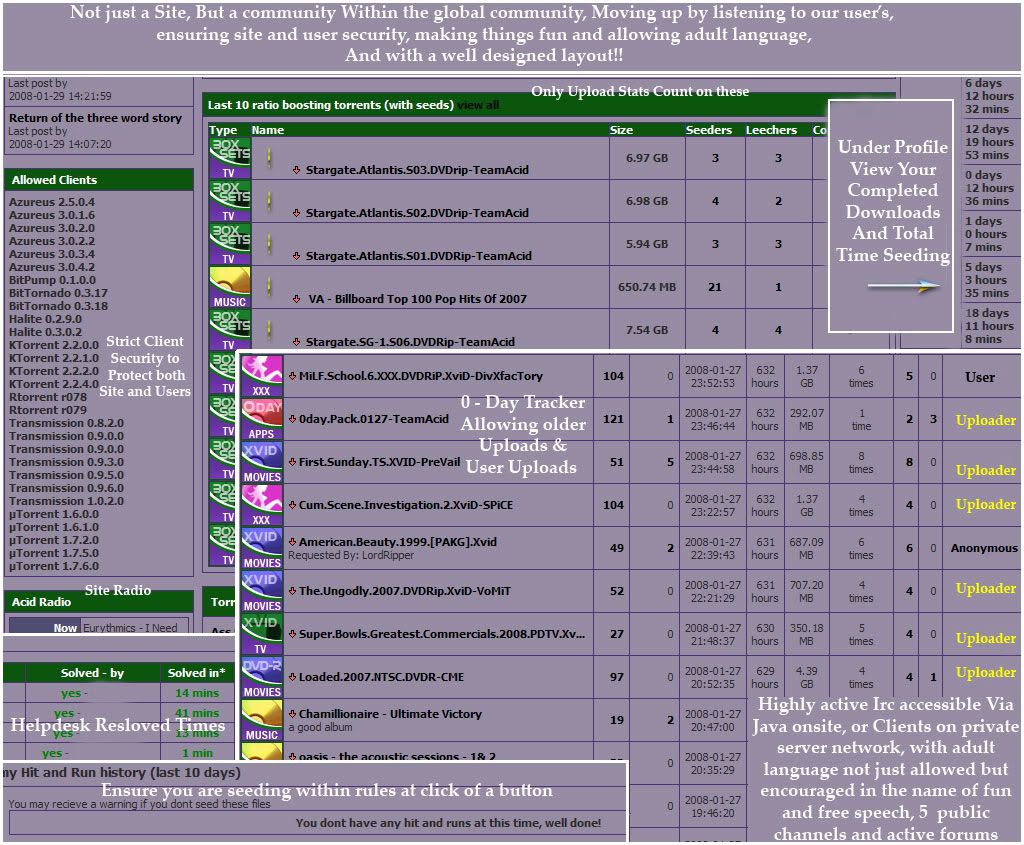The height and width of the screenshot is (845, 1024).
Task: Sort torrents by the Type column header
Action: click(x=223, y=131)
